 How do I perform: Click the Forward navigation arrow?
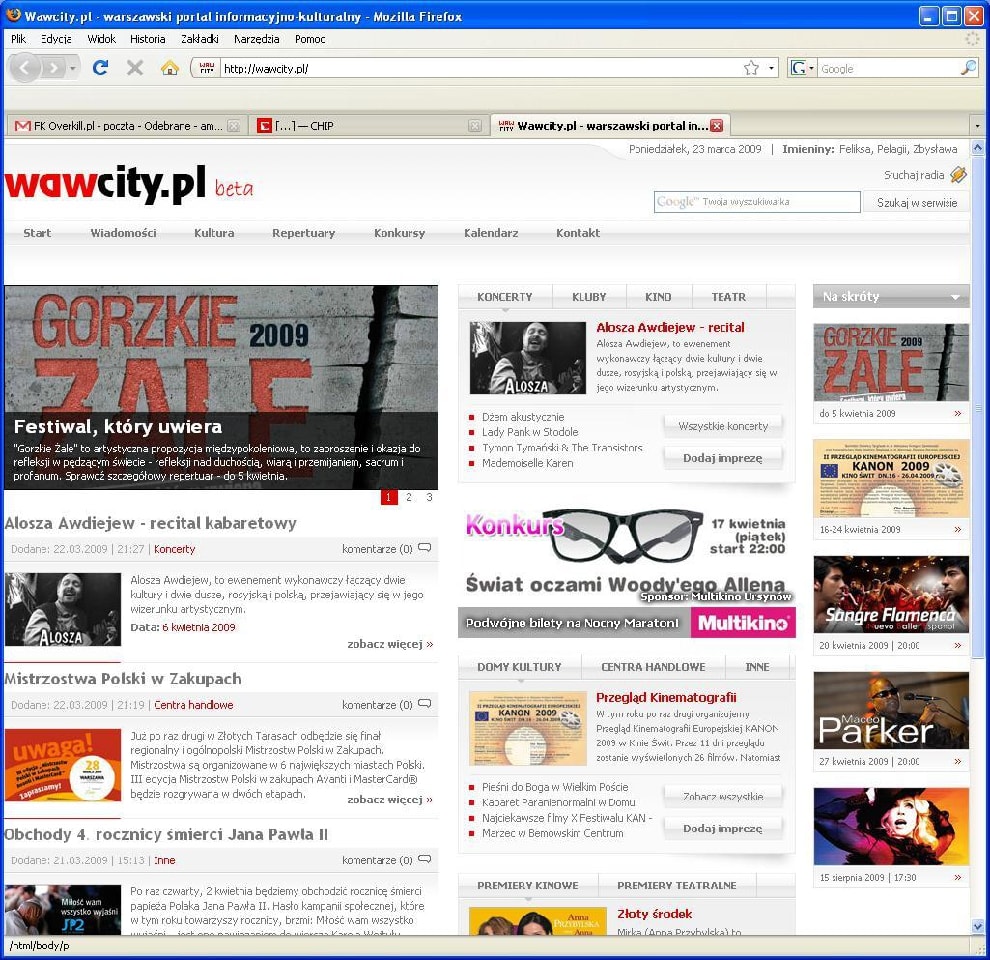pyautogui.click(x=54, y=68)
